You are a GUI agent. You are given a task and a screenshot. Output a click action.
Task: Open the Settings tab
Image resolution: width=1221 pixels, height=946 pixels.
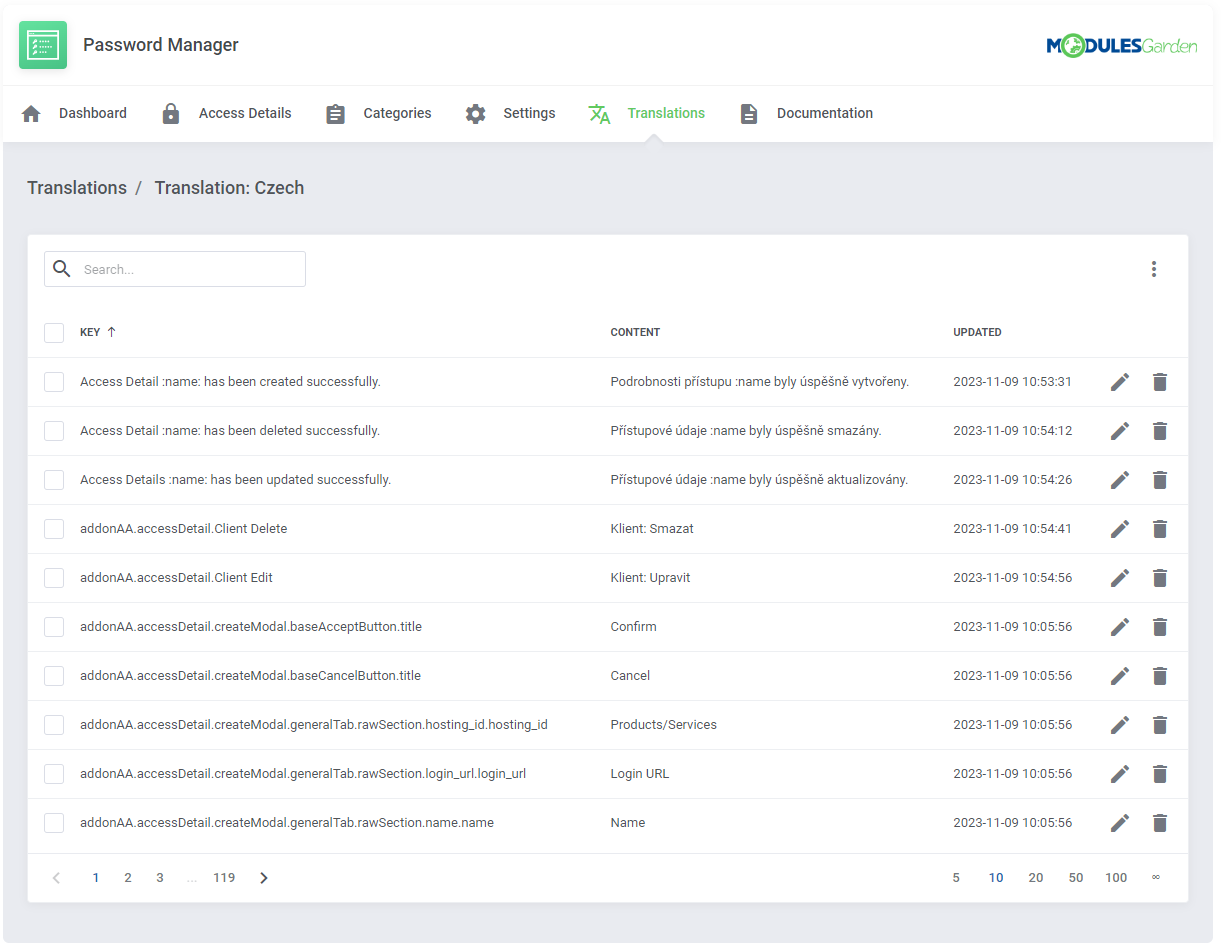coord(510,114)
